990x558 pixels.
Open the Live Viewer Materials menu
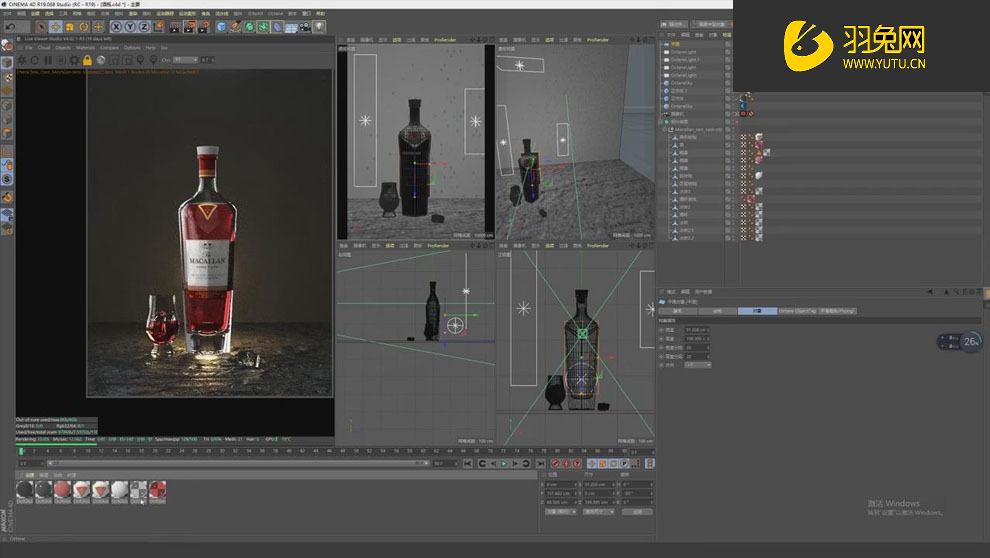pyautogui.click(x=85, y=47)
